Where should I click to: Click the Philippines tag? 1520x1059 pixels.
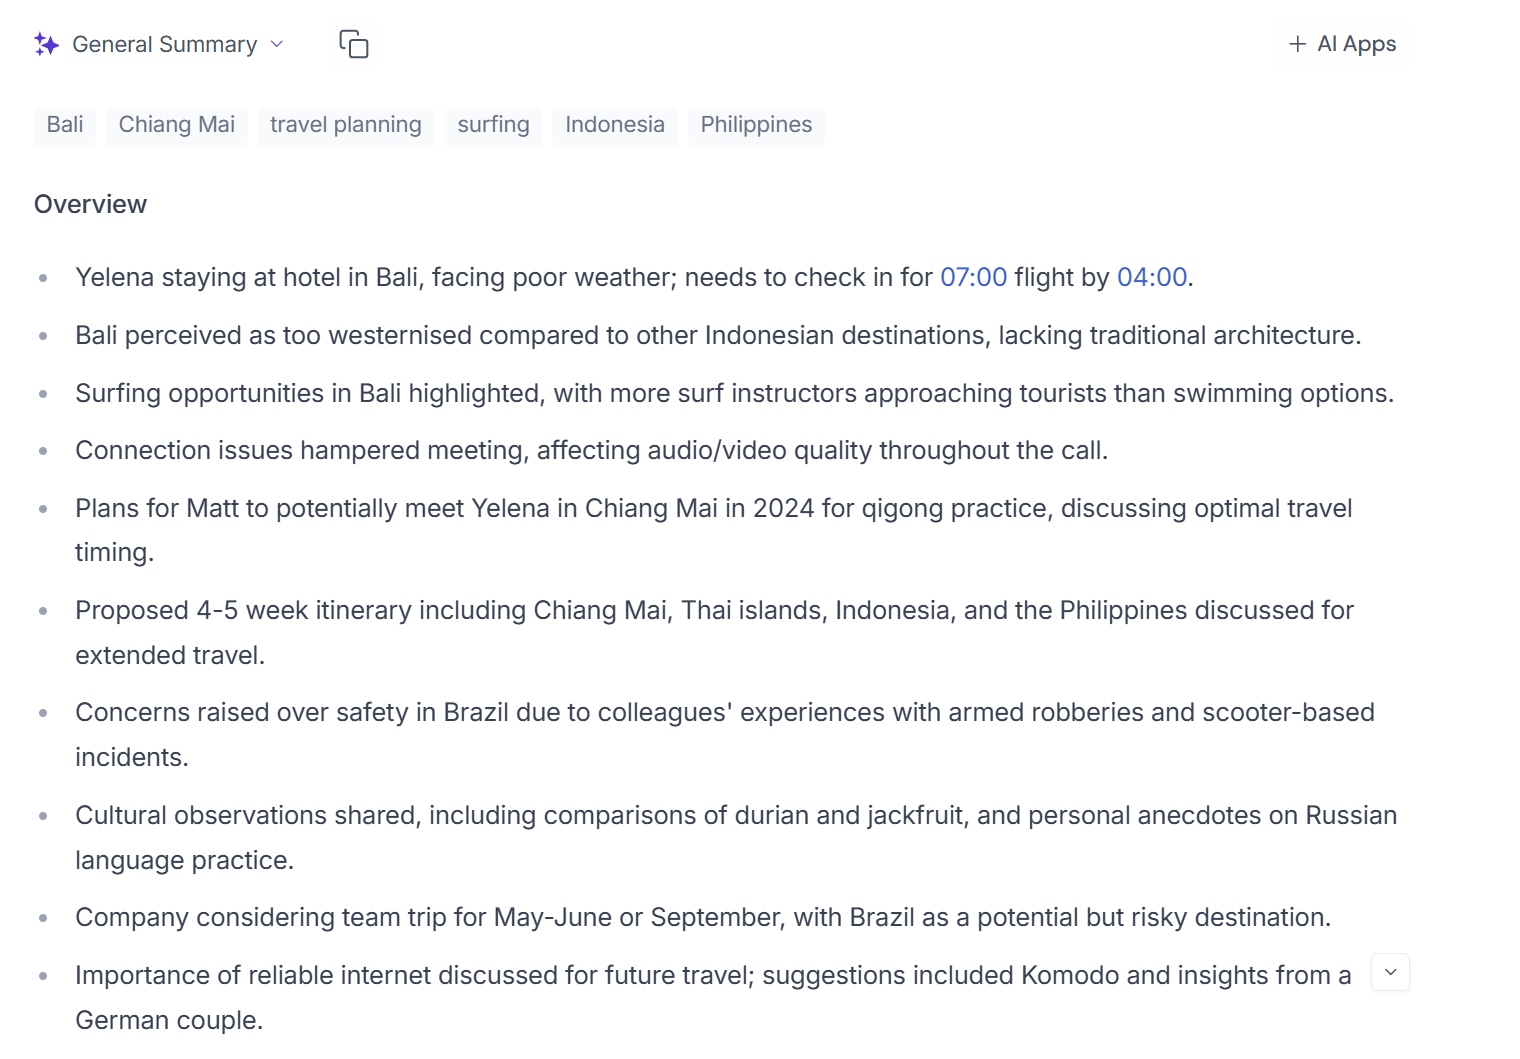click(757, 125)
